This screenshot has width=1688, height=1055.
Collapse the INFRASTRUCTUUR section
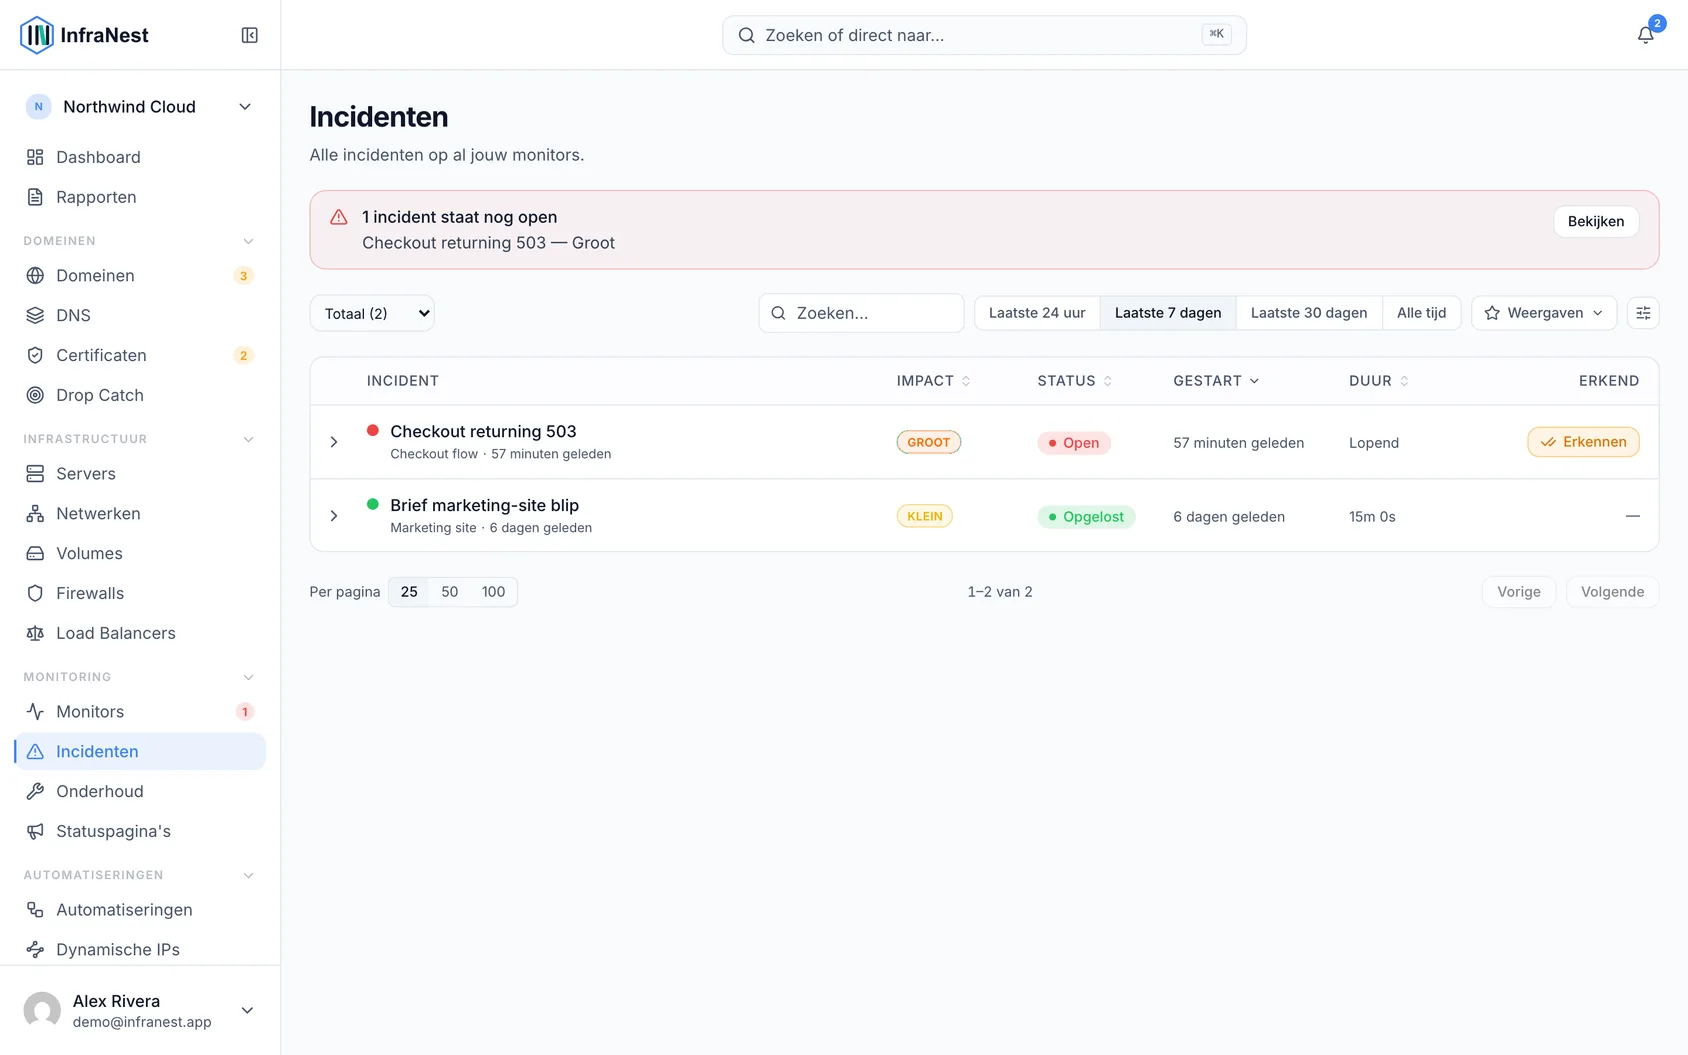point(248,439)
